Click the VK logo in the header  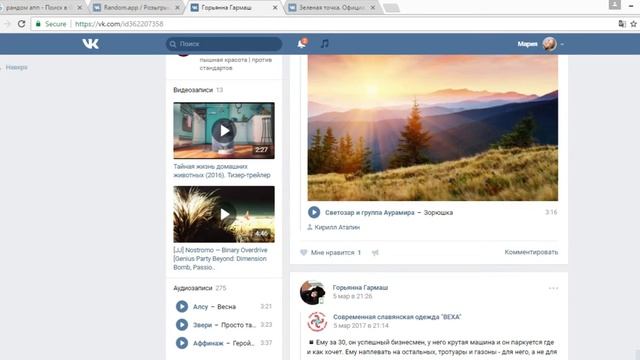point(91,44)
